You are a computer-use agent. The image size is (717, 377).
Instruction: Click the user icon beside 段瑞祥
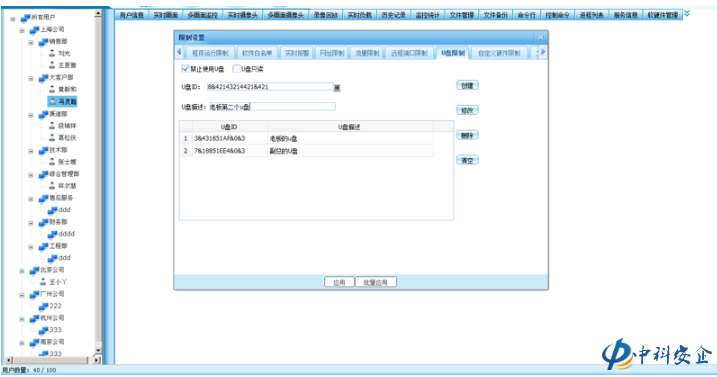(52, 125)
